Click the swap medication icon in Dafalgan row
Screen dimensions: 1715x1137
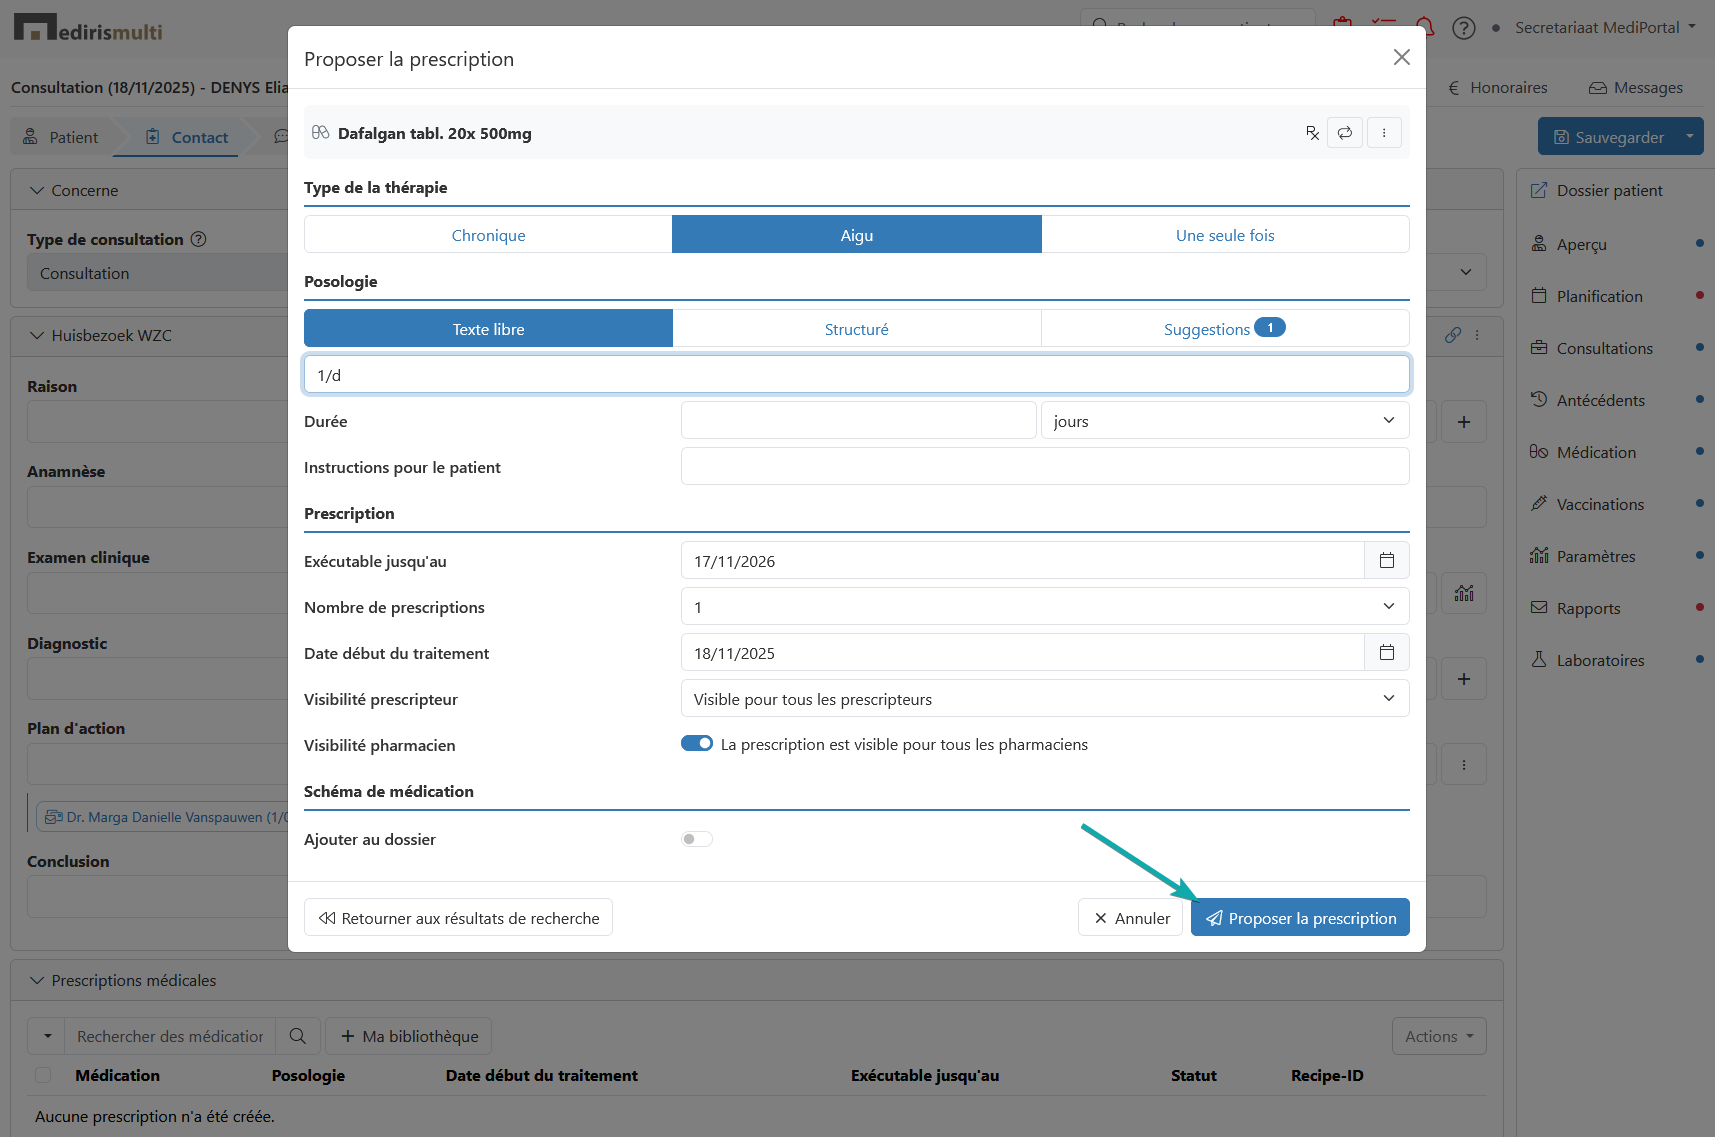tap(1345, 133)
